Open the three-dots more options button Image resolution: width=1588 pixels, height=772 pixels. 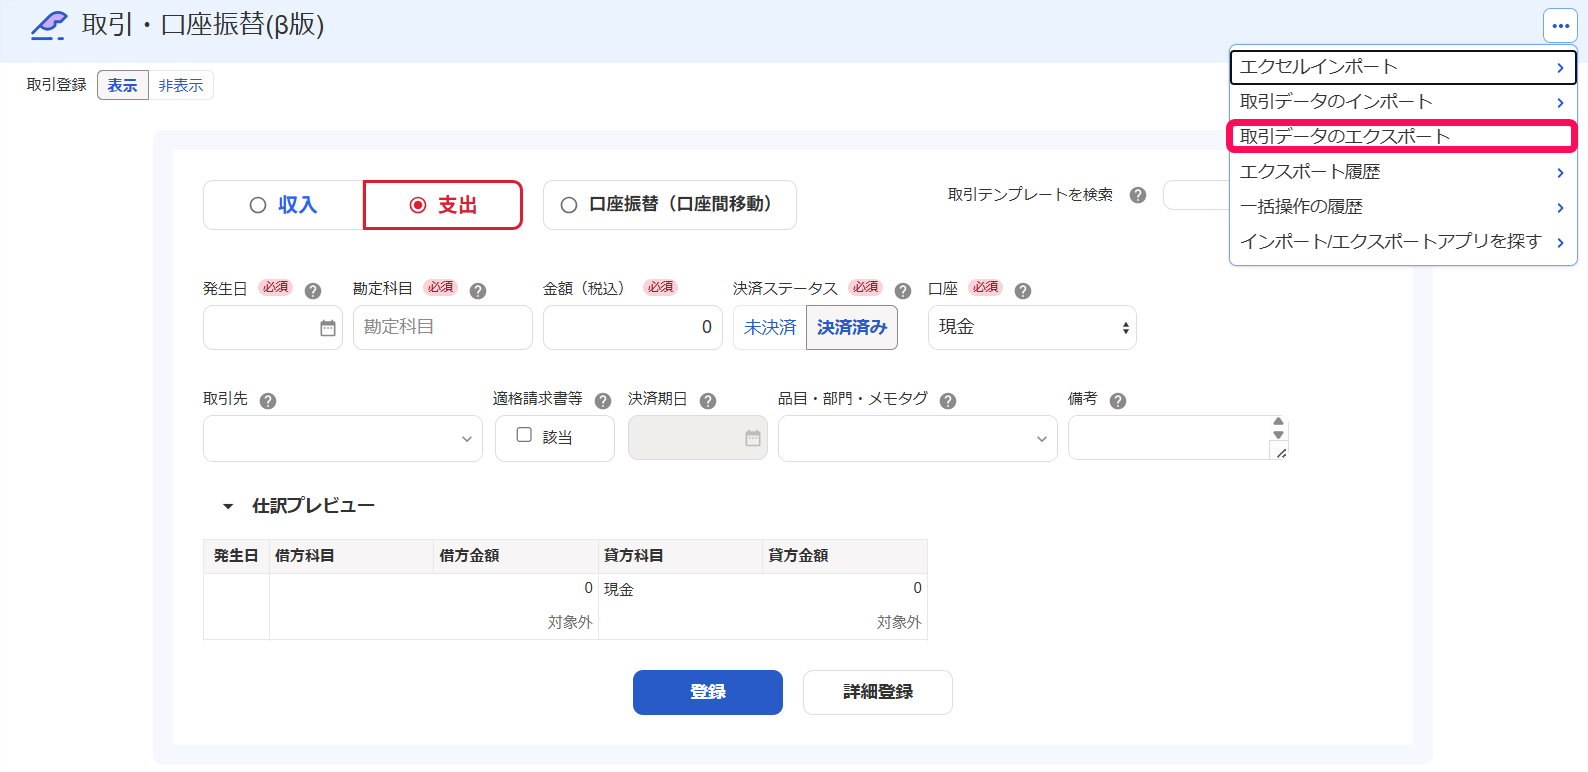coord(1560,25)
